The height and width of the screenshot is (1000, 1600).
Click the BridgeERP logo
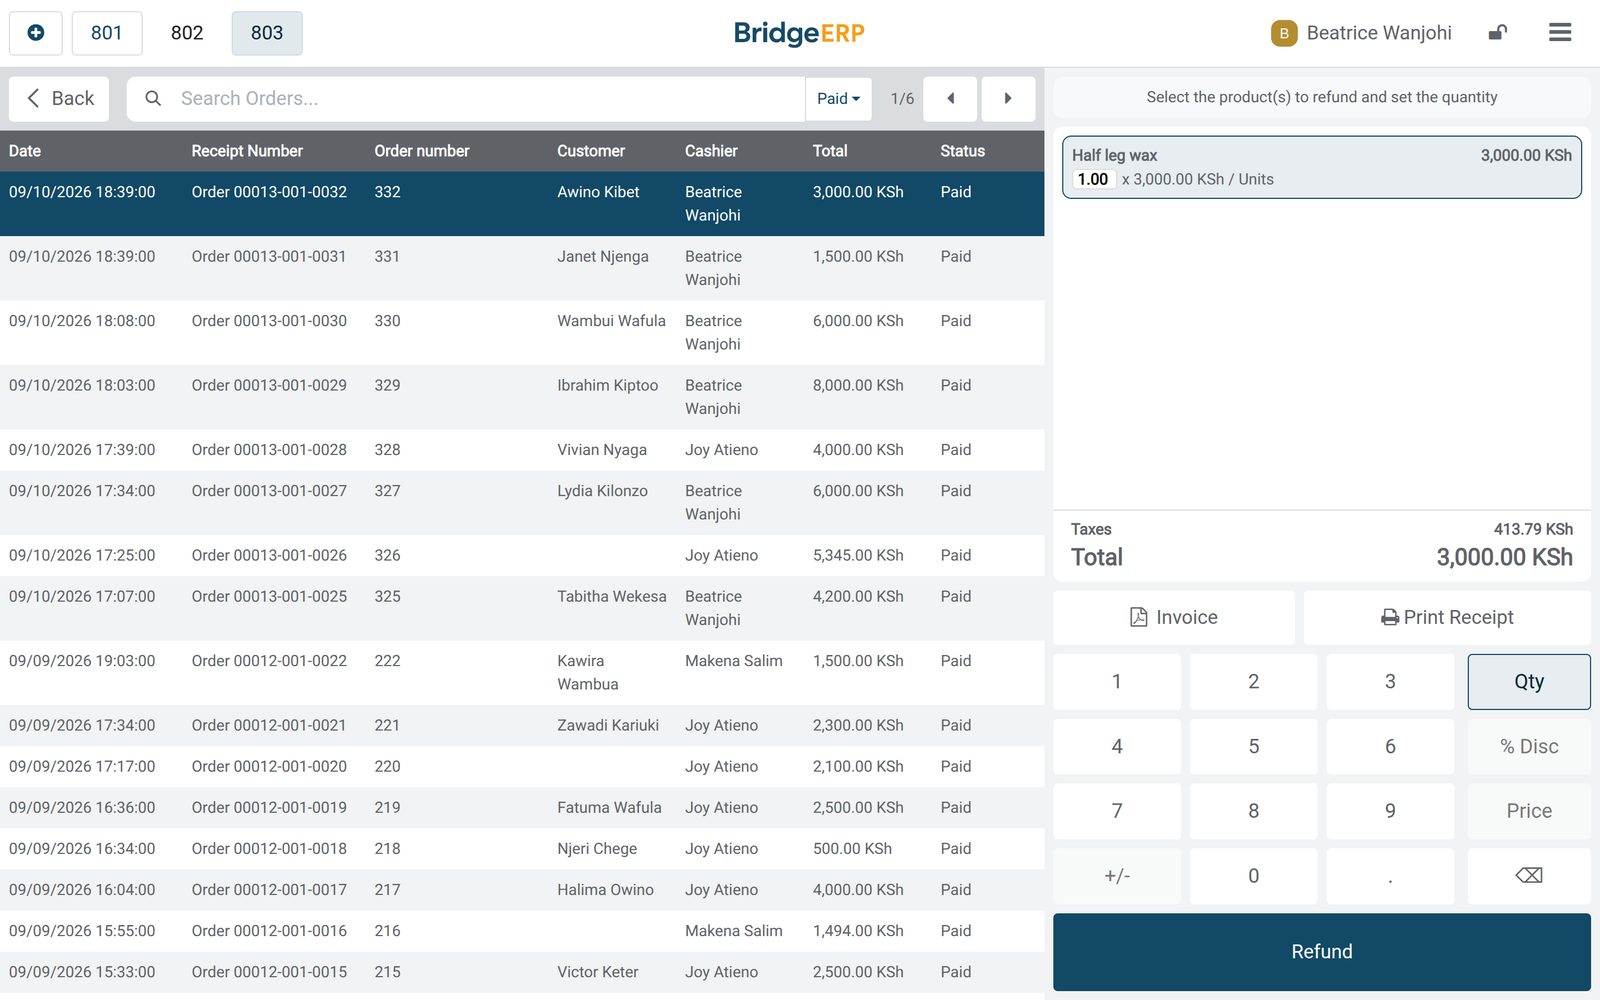point(799,33)
